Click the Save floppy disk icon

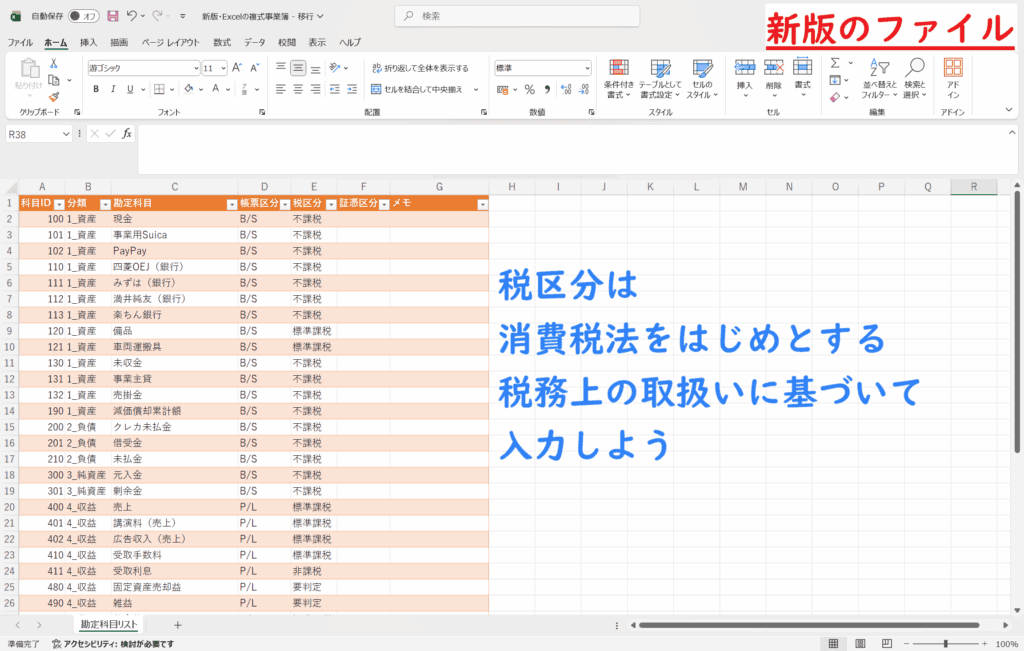pos(112,16)
